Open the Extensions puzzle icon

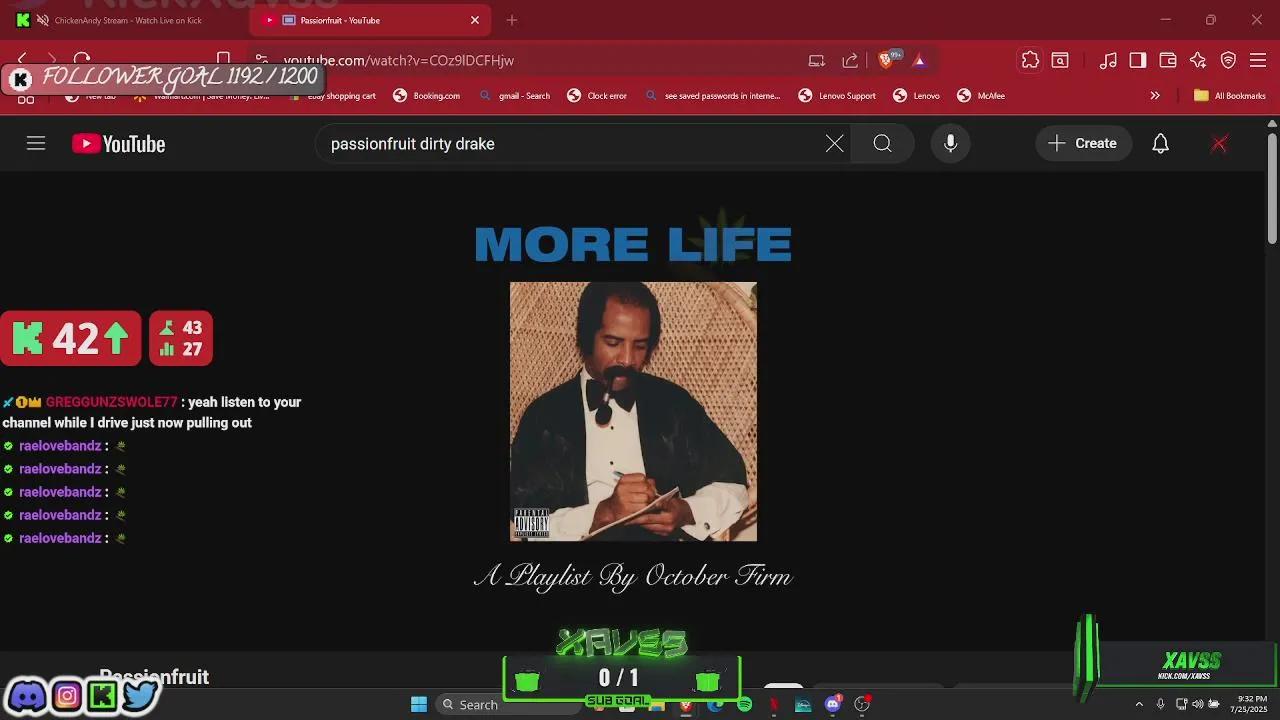tap(1030, 60)
